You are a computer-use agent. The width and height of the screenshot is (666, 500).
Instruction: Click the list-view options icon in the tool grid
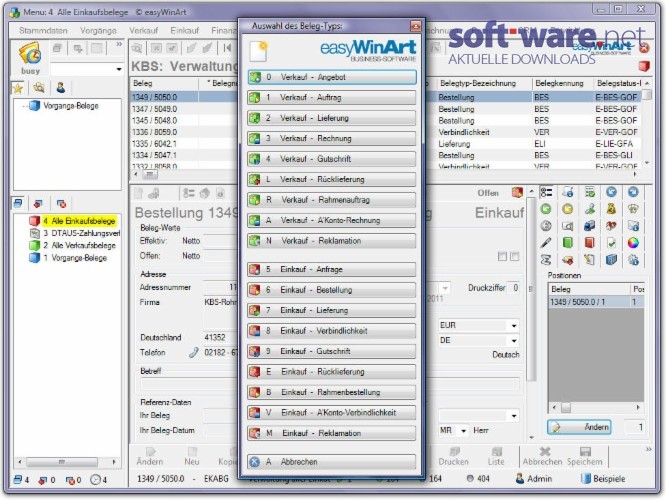(x=546, y=192)
